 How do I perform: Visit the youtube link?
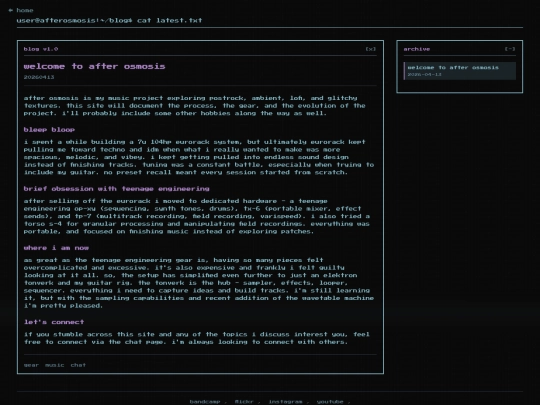click(x=330, y=402)
